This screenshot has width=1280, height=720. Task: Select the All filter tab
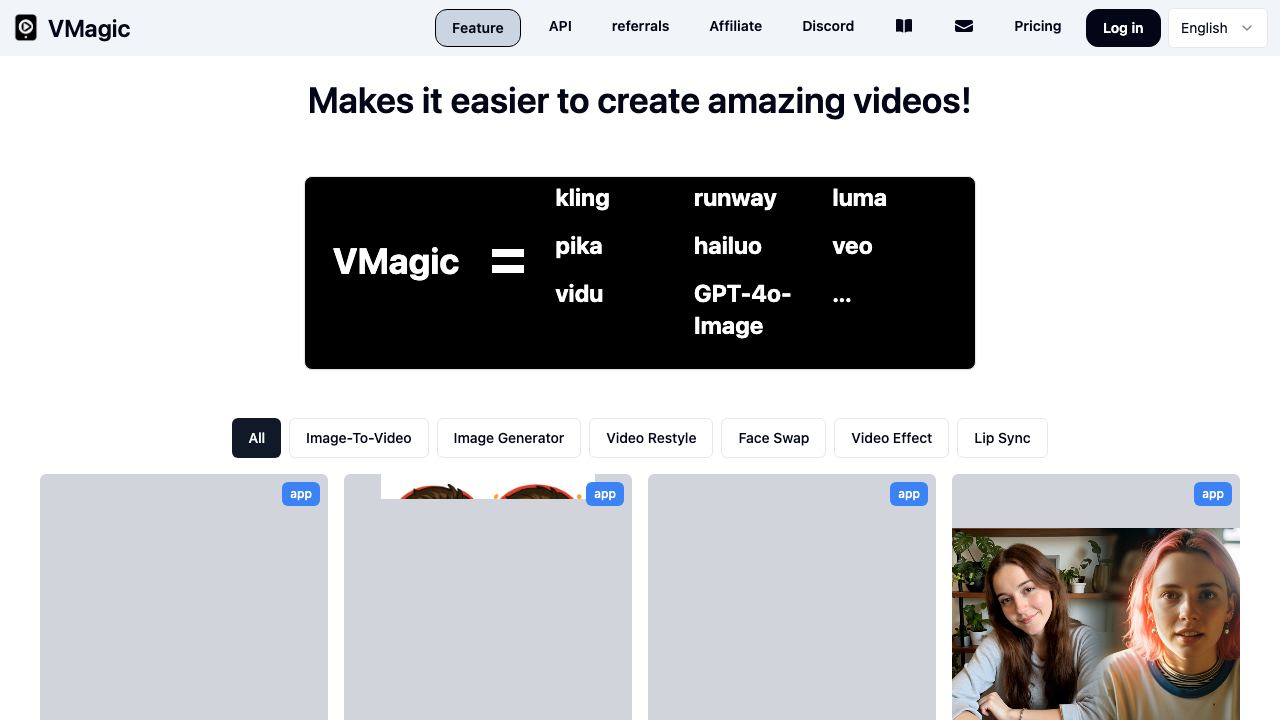pyautogui.click(x=257, y=438)
